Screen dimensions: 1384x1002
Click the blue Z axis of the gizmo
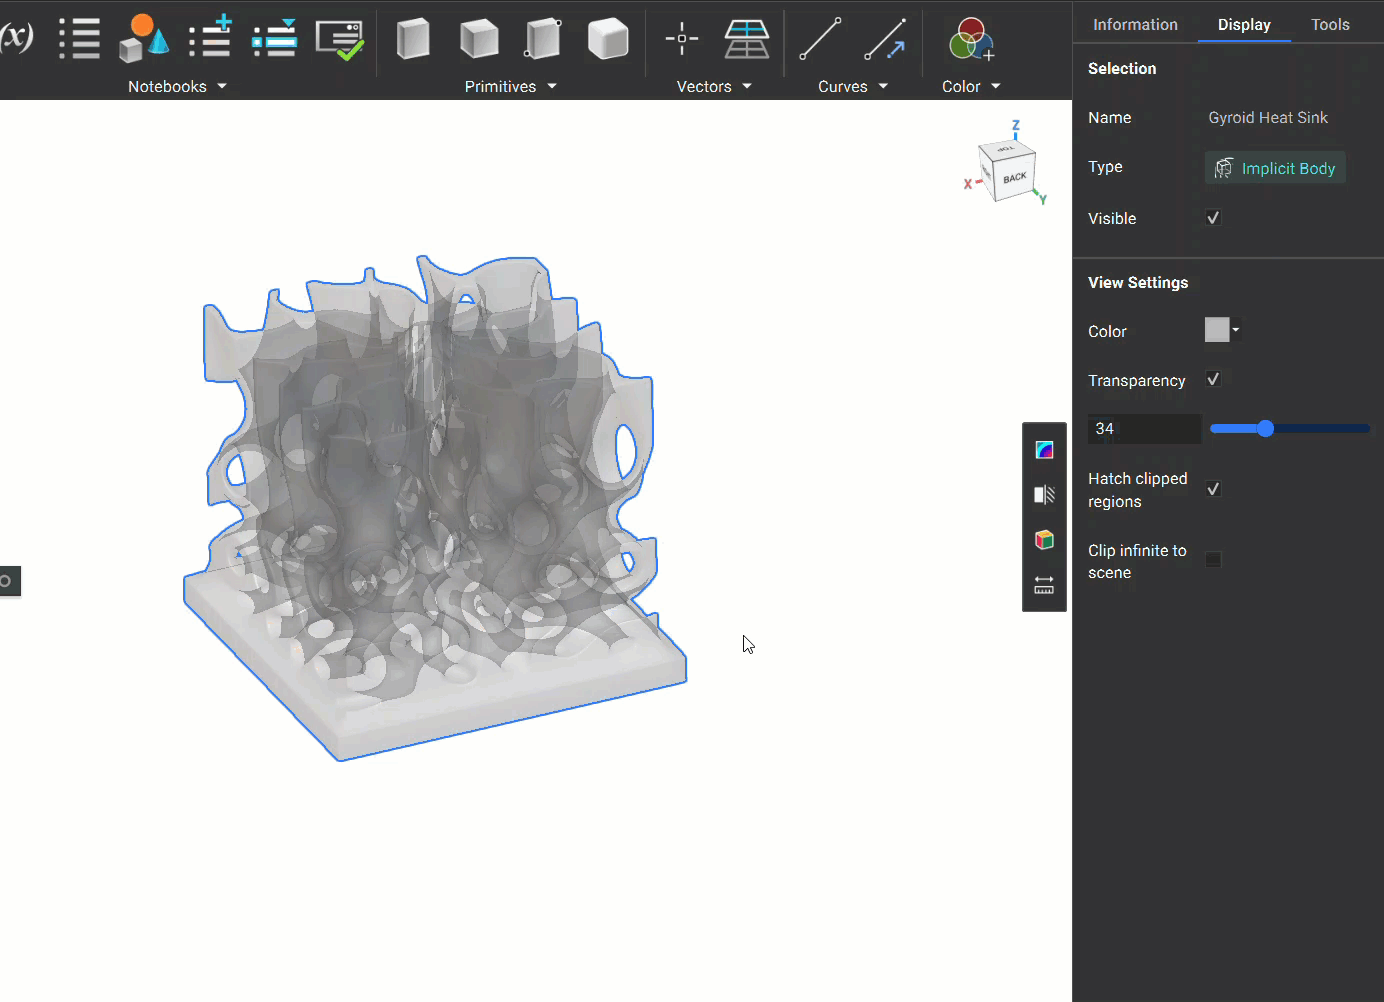tap(1015, 128)
